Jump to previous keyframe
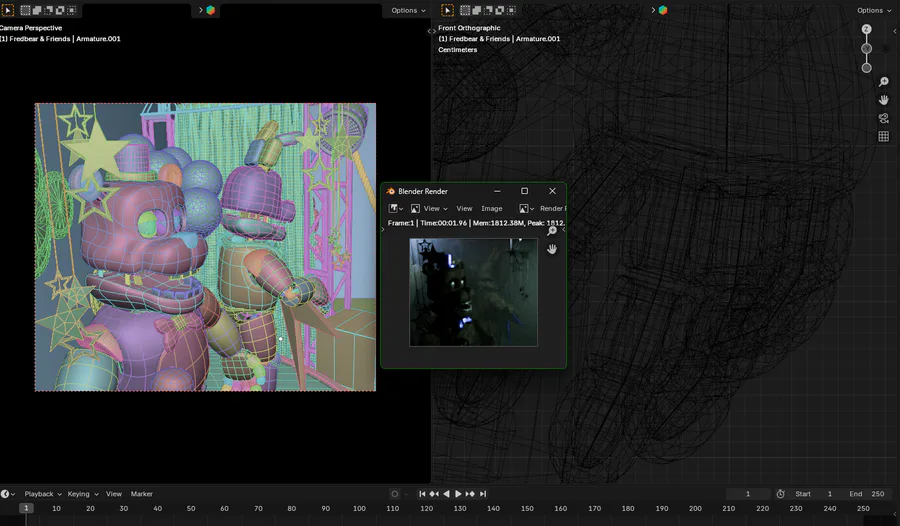Screen dimensions: 900x526 [434, 494]
